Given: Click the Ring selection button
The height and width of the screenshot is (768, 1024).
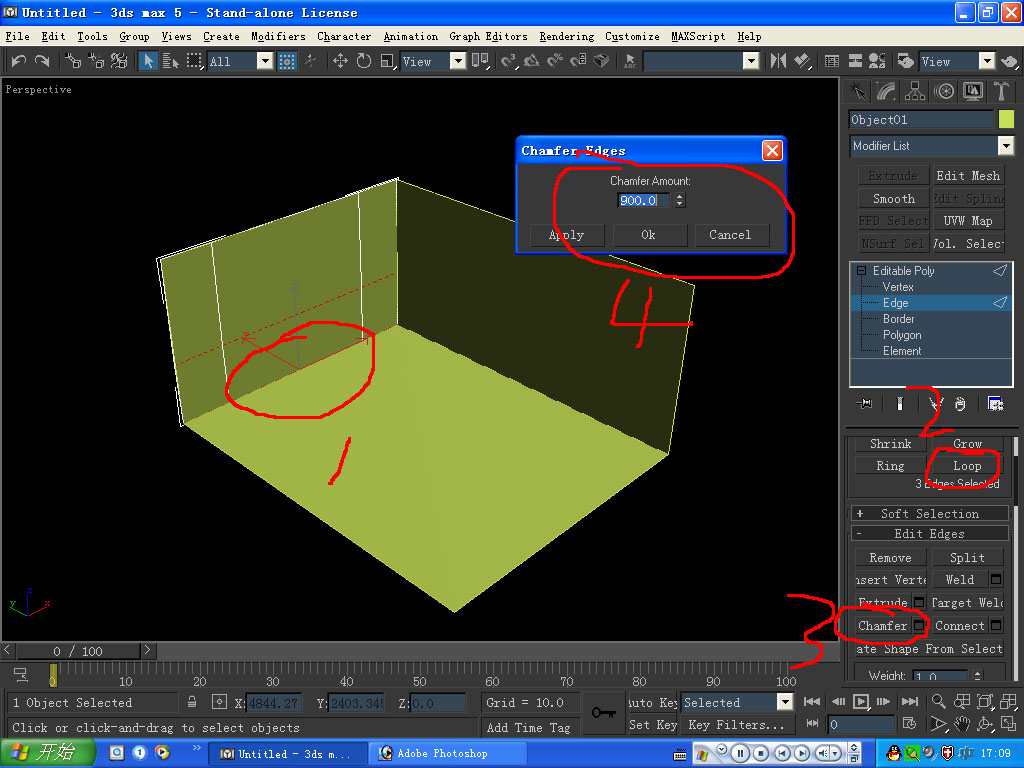Looking at the screenshot, I should coord(890,466).
